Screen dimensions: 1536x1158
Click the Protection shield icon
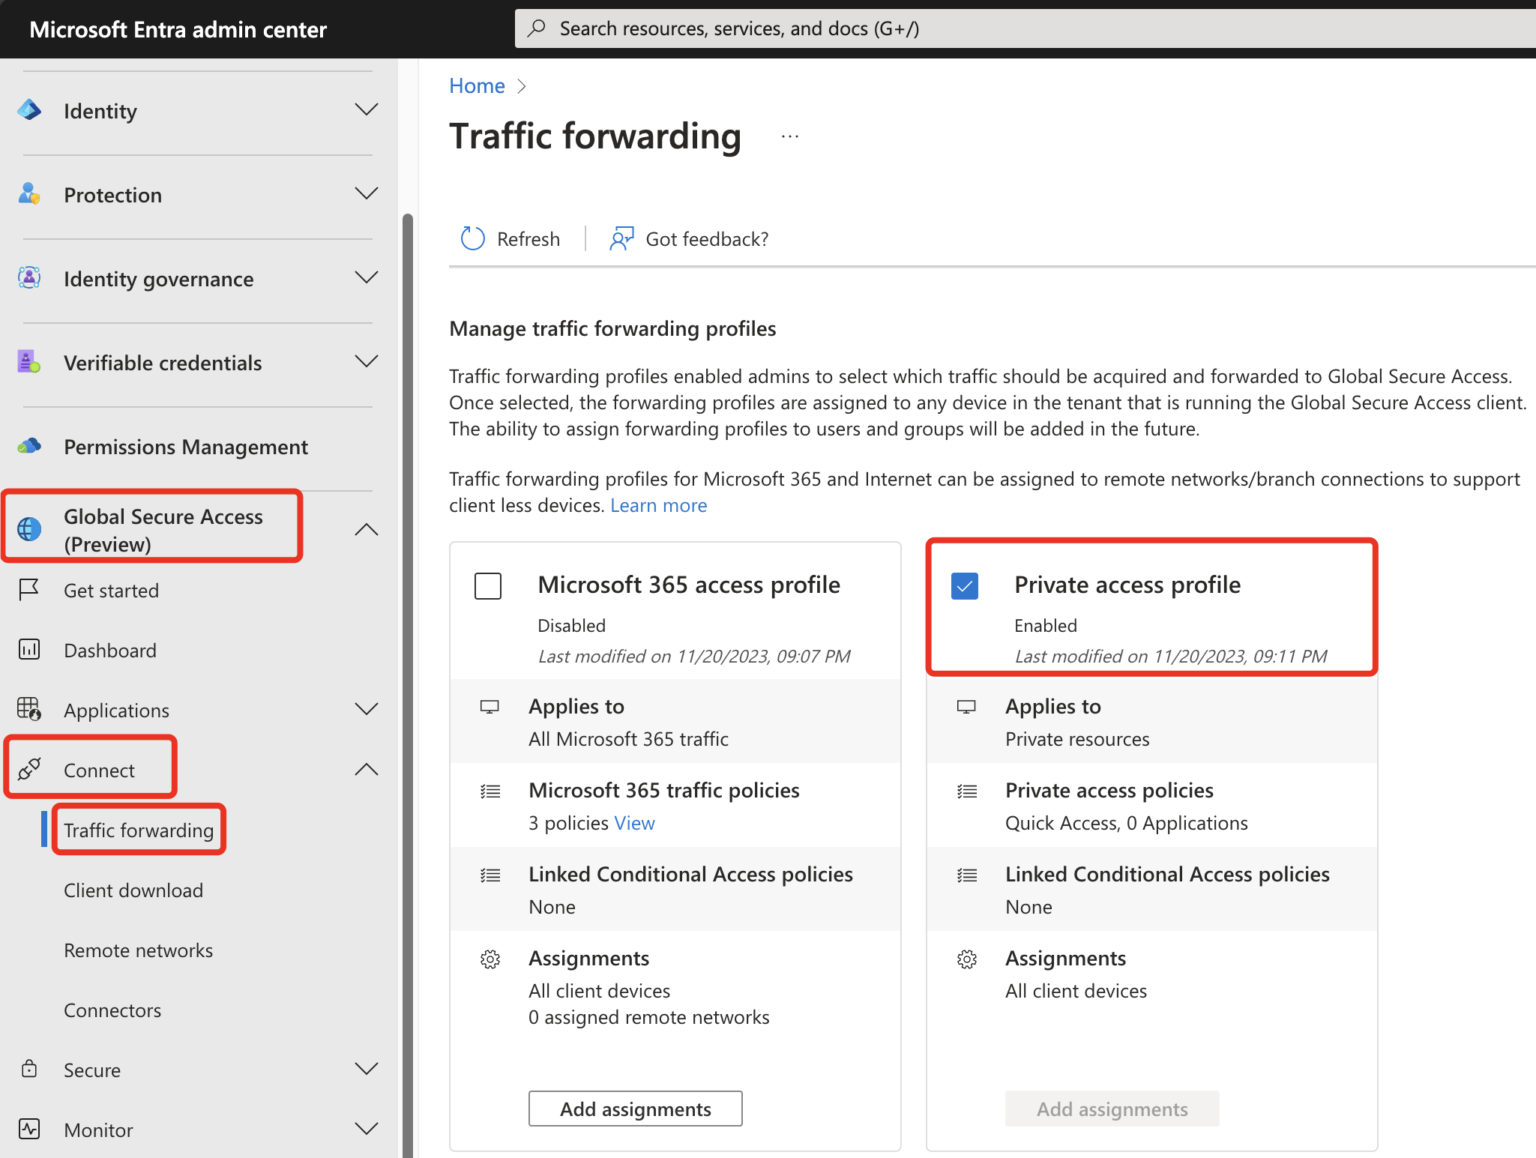click(x=30, y=194)
